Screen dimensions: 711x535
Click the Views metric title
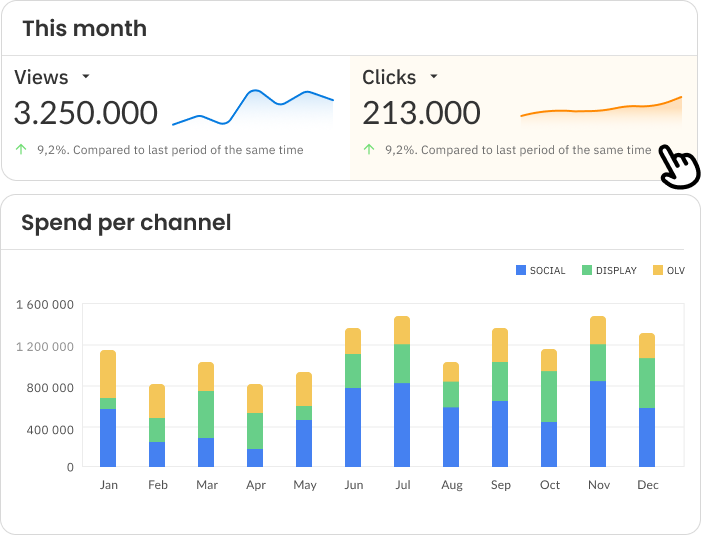coord(41,78)
